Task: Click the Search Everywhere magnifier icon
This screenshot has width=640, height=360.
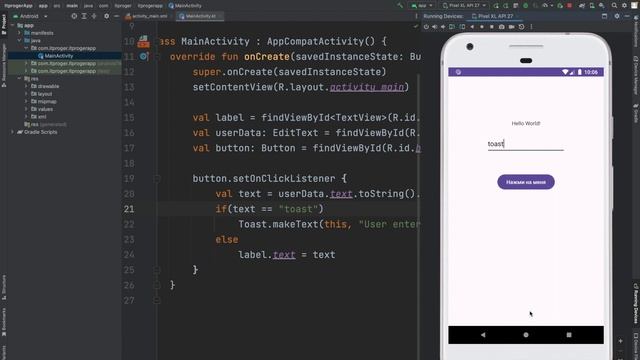Action: 614,6
